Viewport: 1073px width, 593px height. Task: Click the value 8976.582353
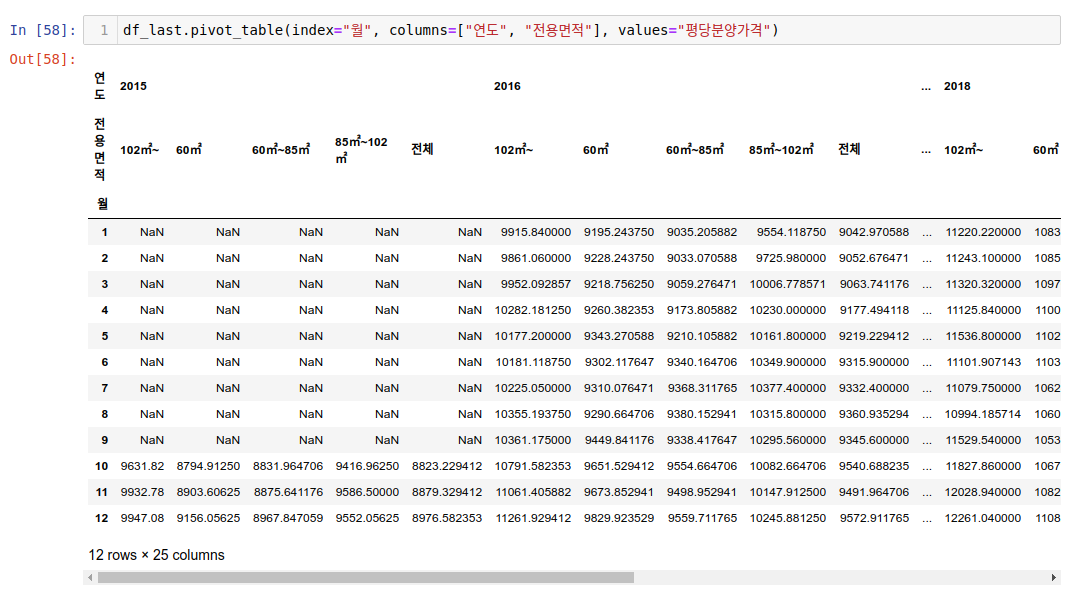pyautogui.click(x=447, y=518)
